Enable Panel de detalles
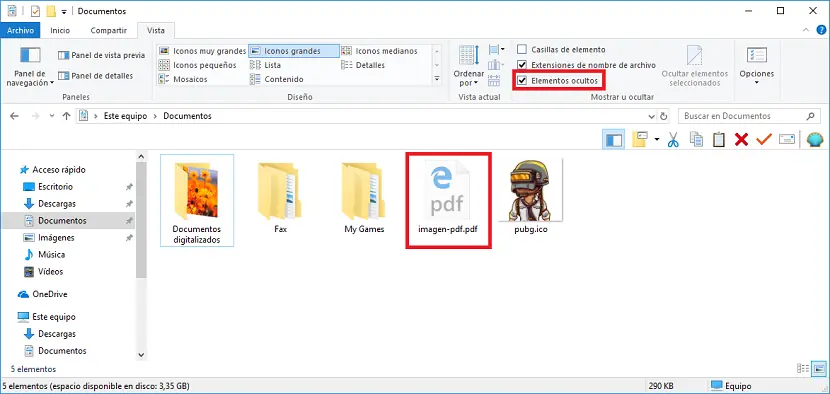The image size is (830, 394). tap(96, 76)
